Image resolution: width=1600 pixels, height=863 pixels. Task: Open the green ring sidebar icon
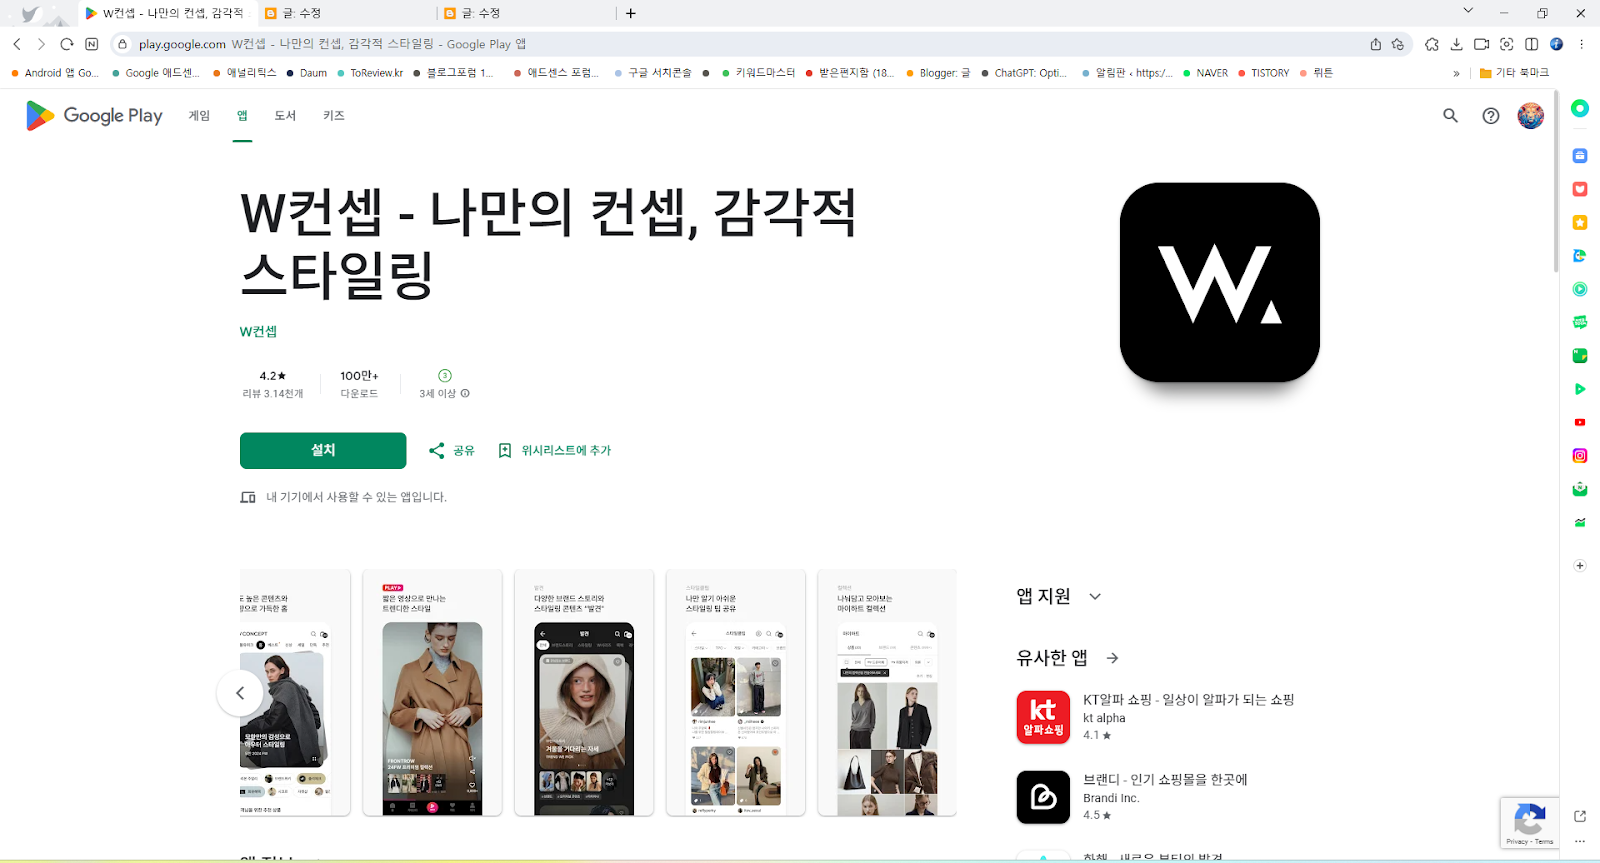(1580, 108)
